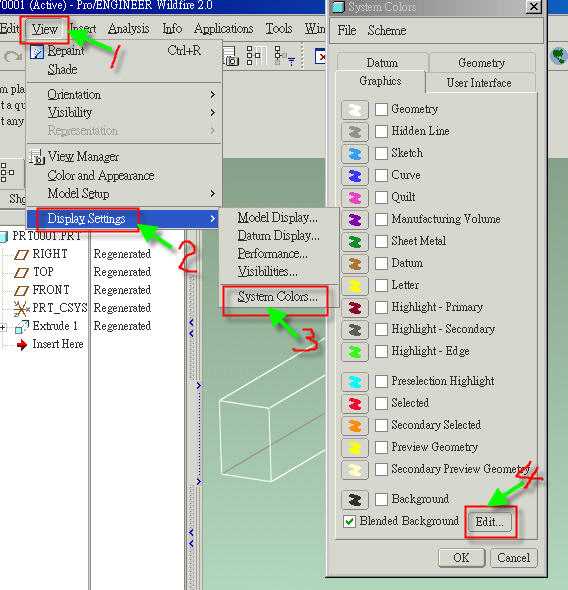Viewport: 568px width, 590px height.
Task: Switch to the Datum tab
Action: tap(382, 62)
